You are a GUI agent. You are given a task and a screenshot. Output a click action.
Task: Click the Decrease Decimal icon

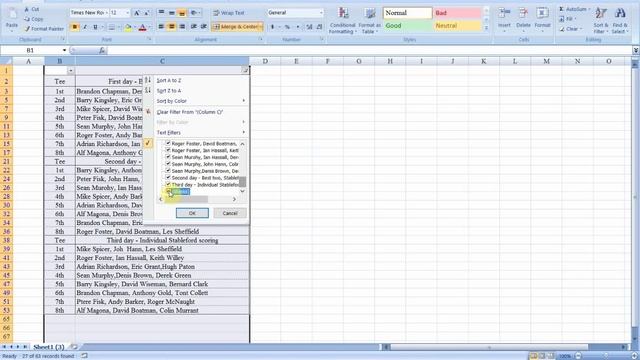click(x=319, y=27)
